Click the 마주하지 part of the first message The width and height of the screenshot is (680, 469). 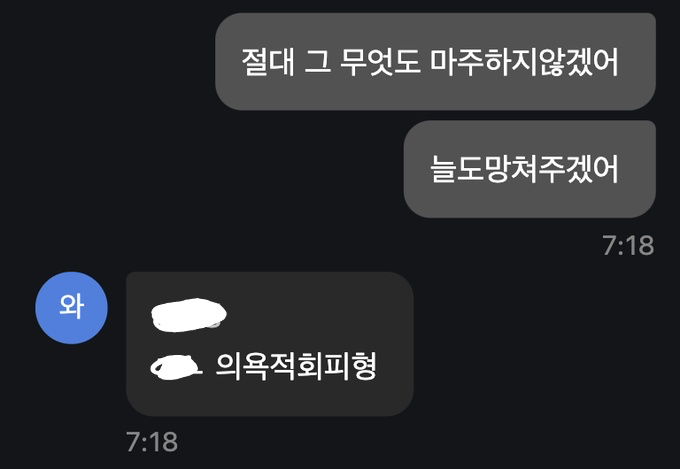tap(484, 62)
